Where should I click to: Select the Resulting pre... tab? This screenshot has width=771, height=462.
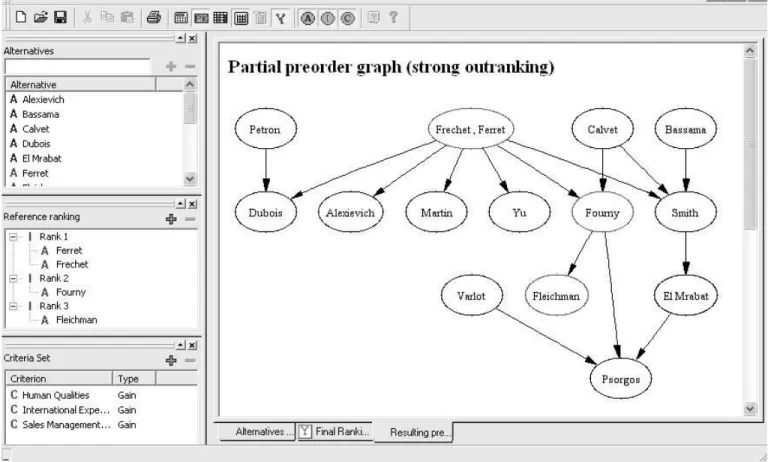pyautogui.click(x=414, y=433)
